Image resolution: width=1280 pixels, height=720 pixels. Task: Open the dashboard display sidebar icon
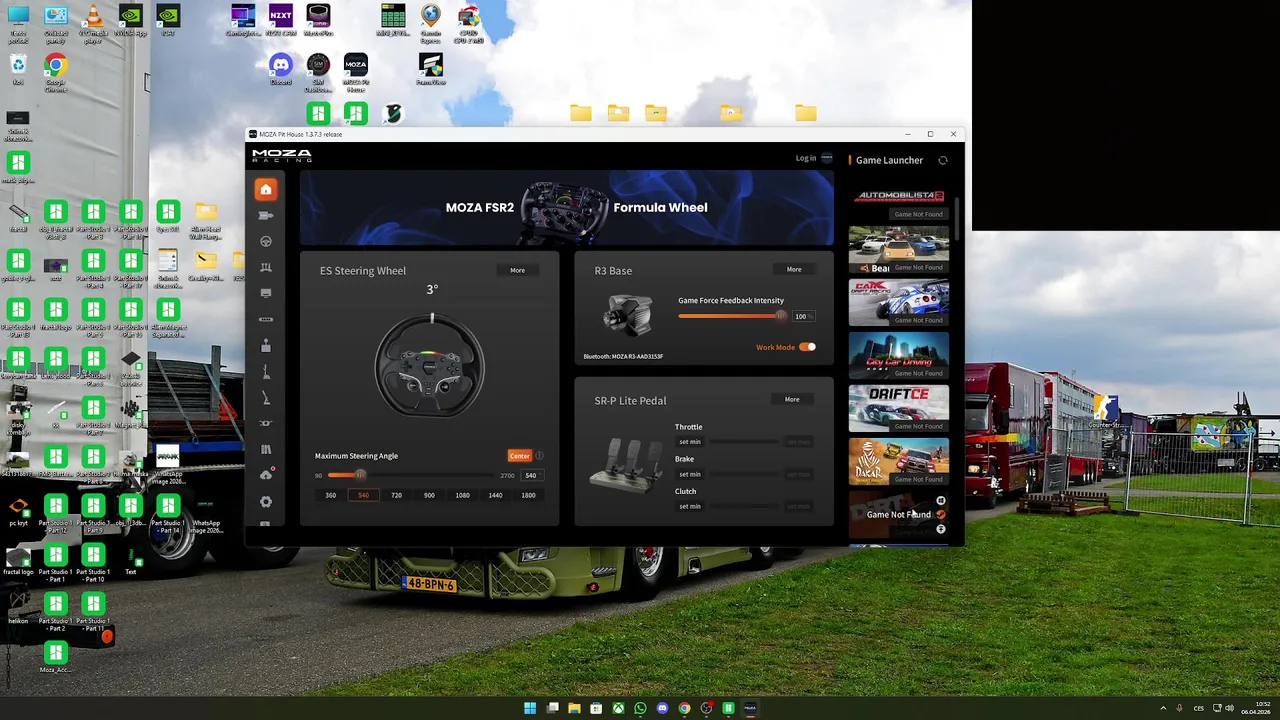pos(265,293)
